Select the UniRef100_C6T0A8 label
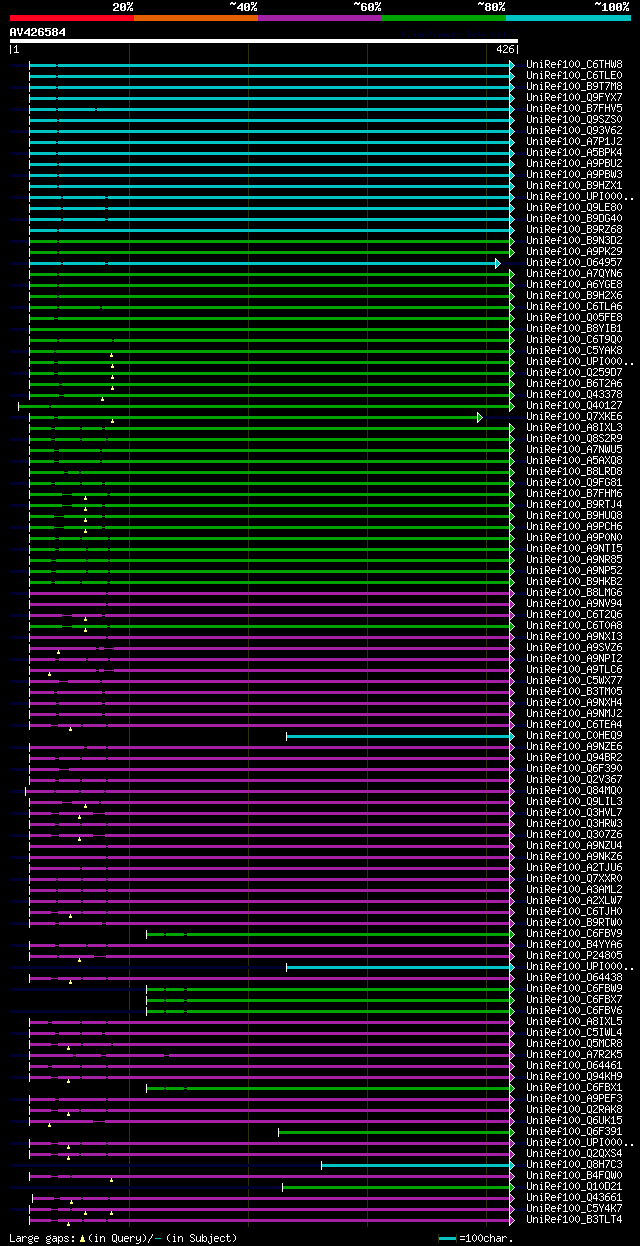Image resolution: width=640 pixels, height=1246 pixels. click(x=574, y=626)
